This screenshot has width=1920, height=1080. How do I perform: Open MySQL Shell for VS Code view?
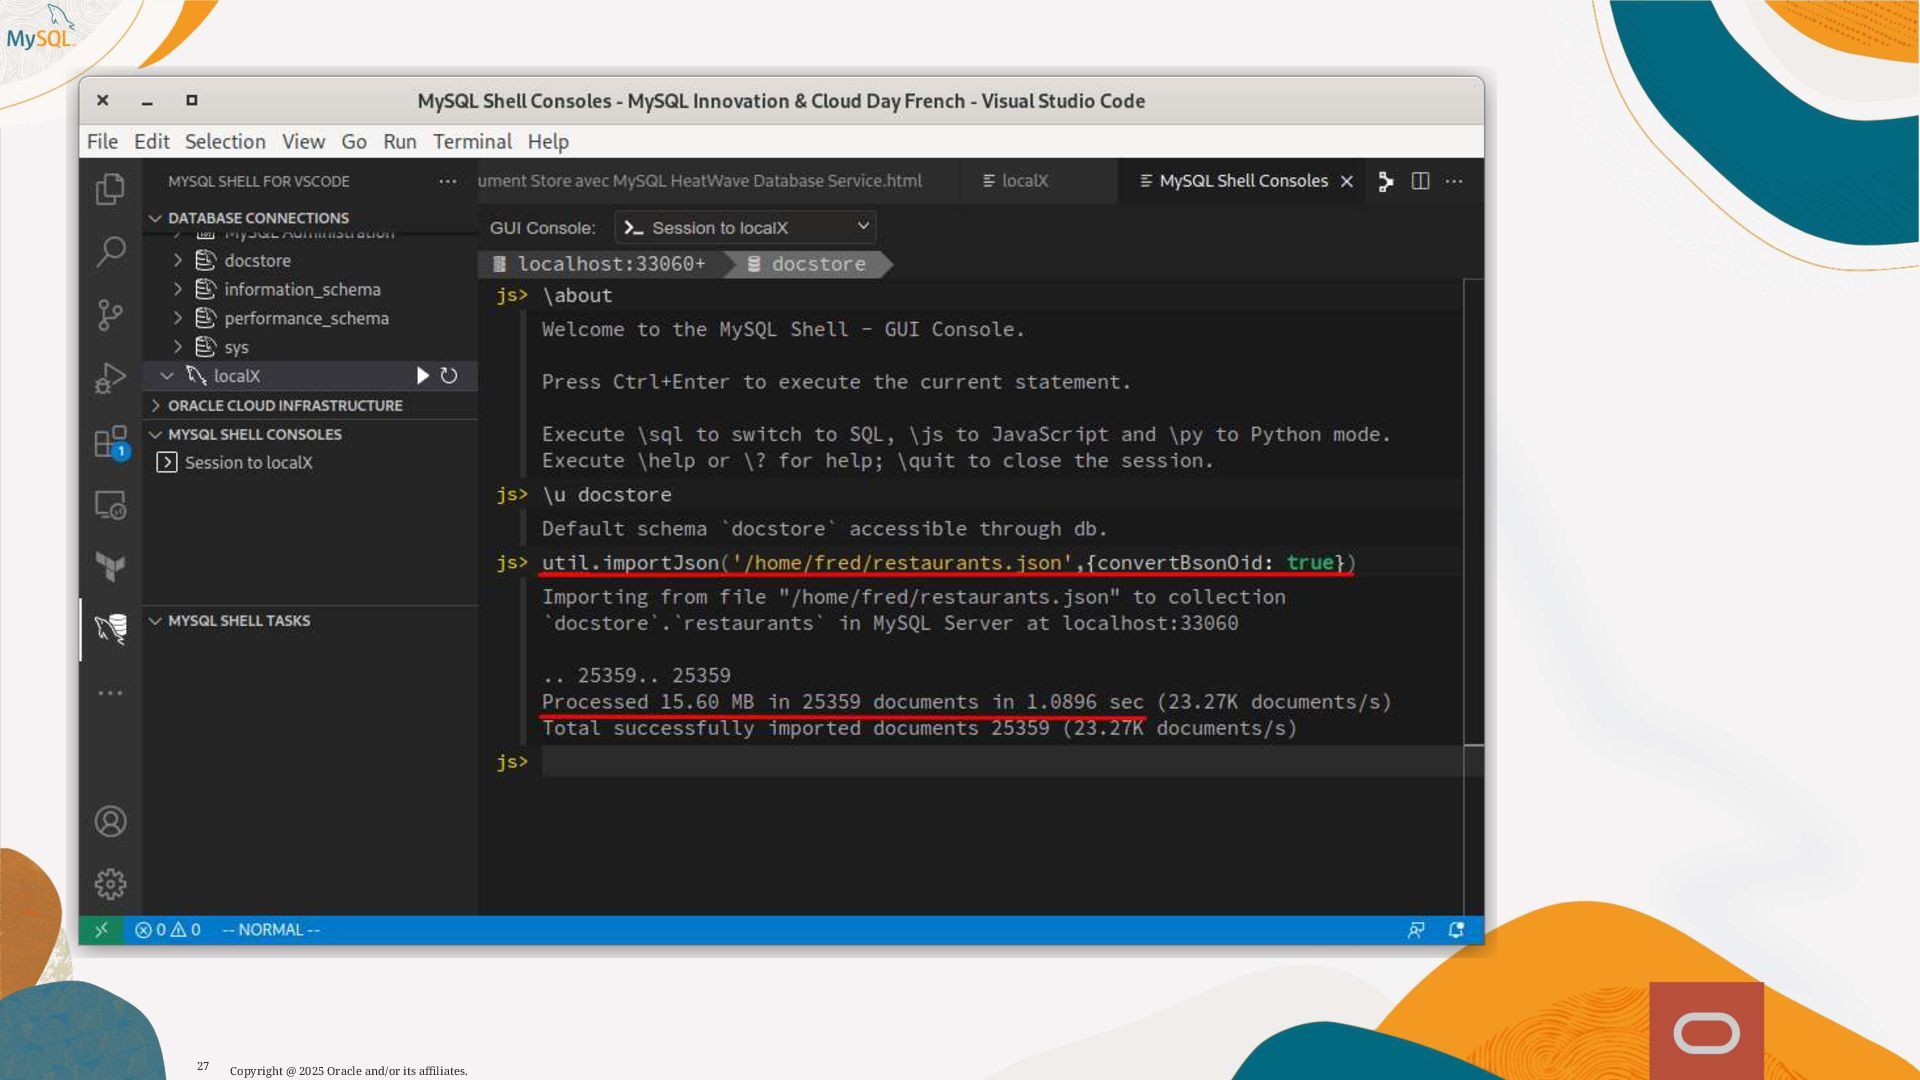coord(110,628)
